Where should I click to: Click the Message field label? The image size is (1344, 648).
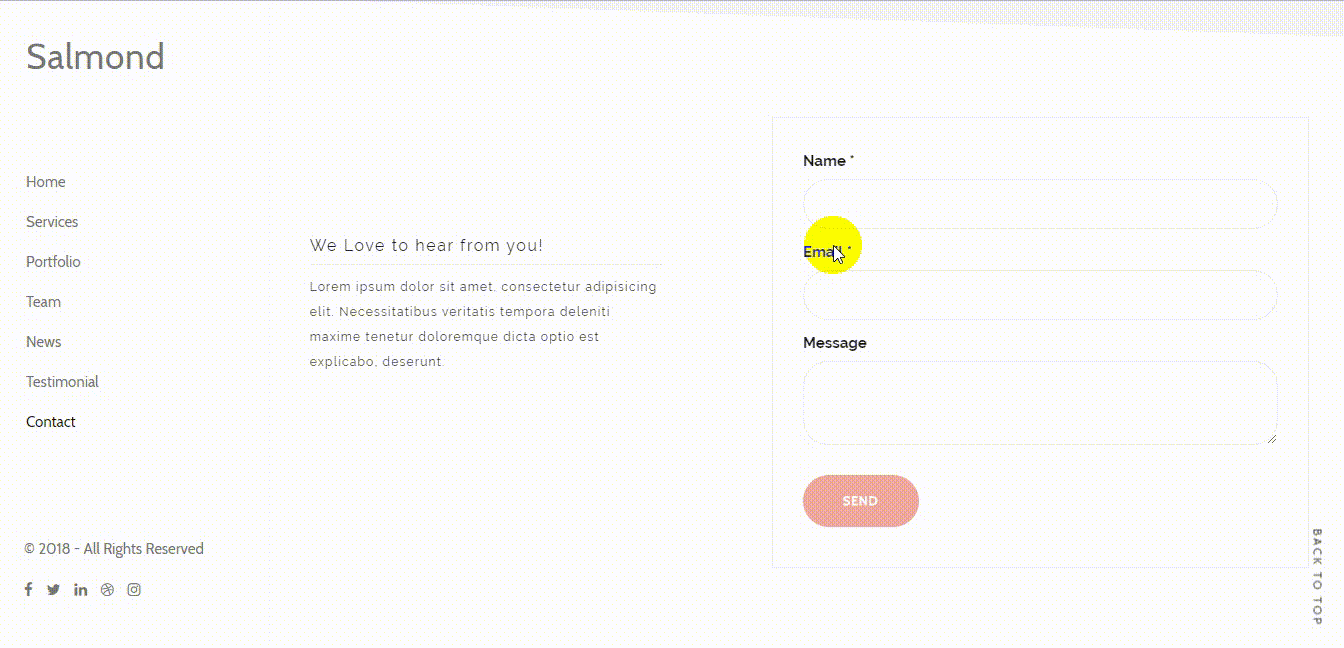835,343
